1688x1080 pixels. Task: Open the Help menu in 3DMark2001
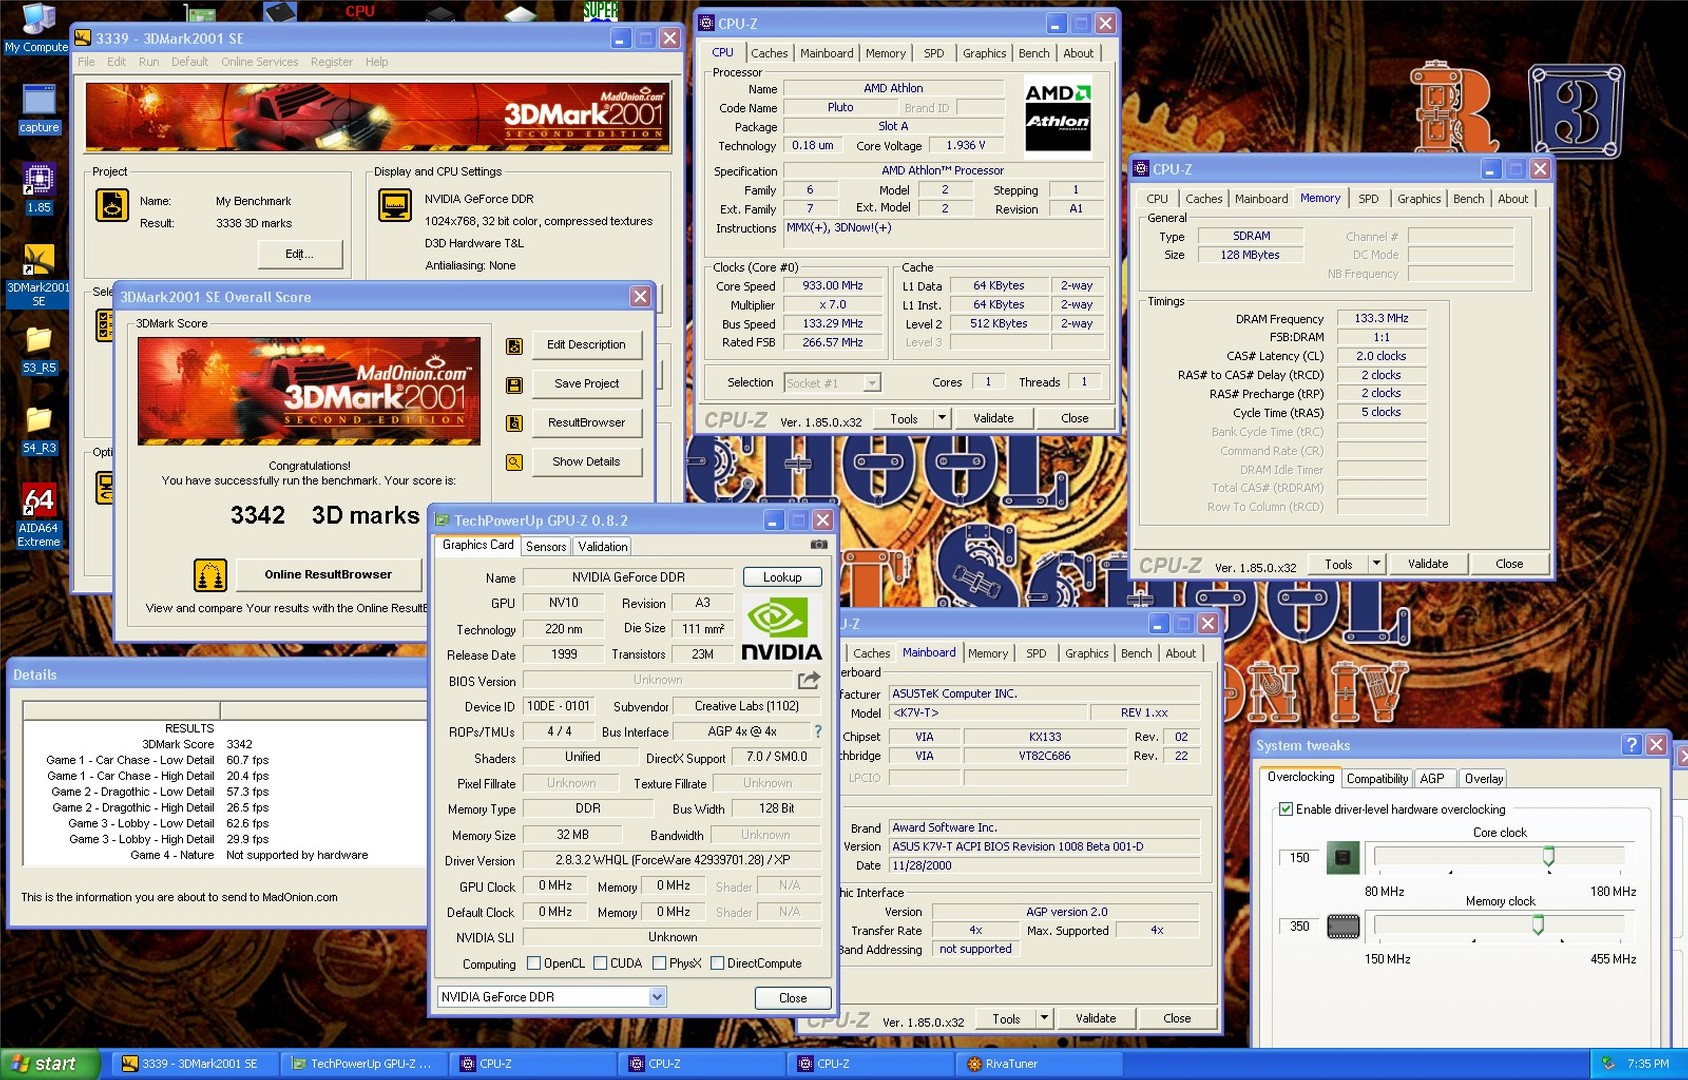tap(377, 62)
